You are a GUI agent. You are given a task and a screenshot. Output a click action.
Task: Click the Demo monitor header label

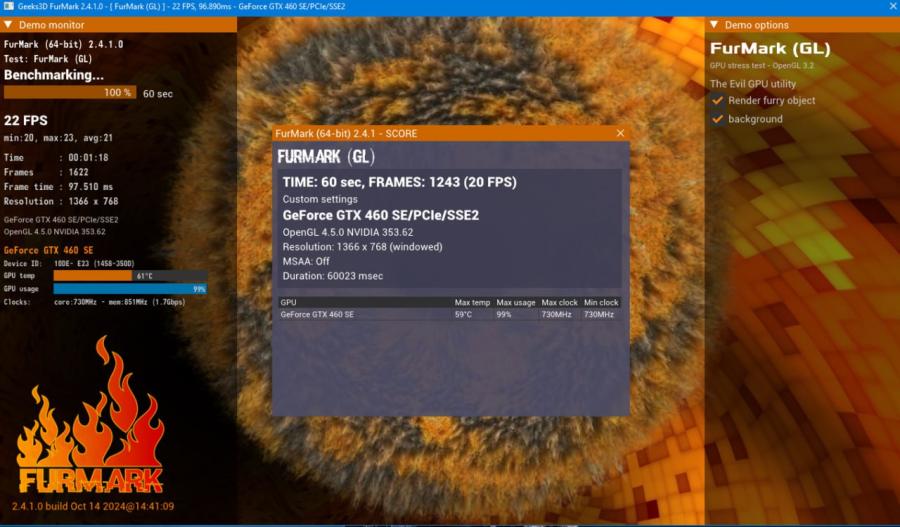tap(52, 25)
